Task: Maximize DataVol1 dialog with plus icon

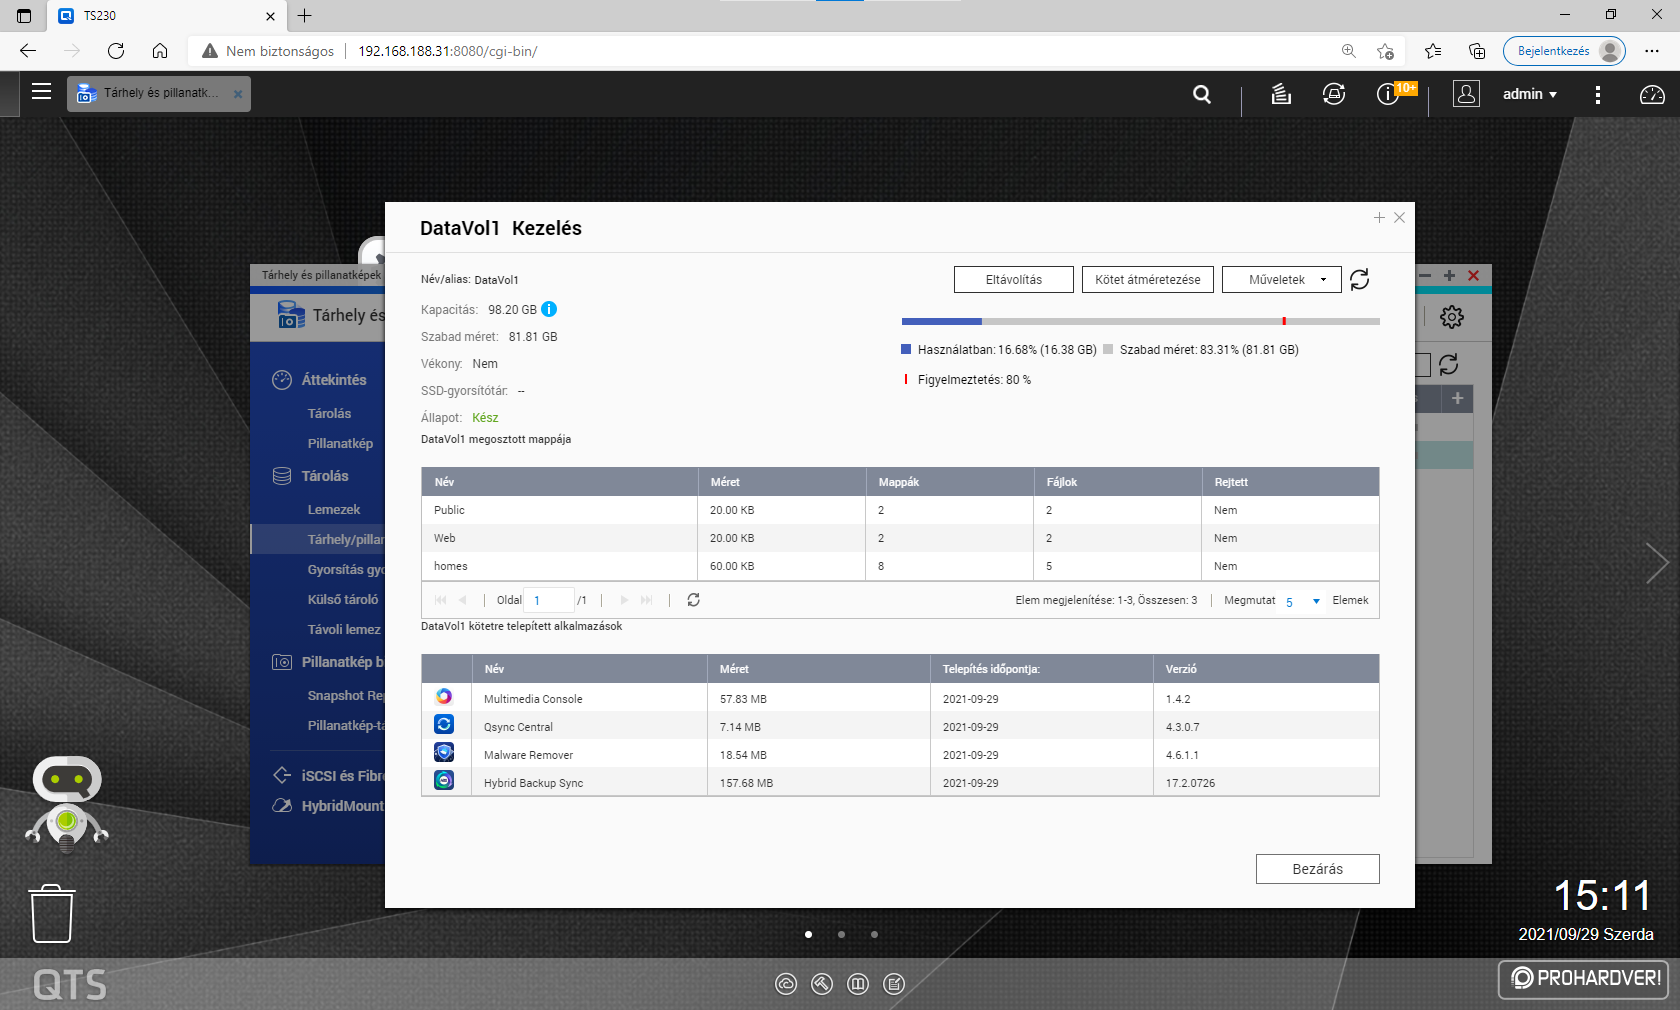Action: [x=1379, y=218]
